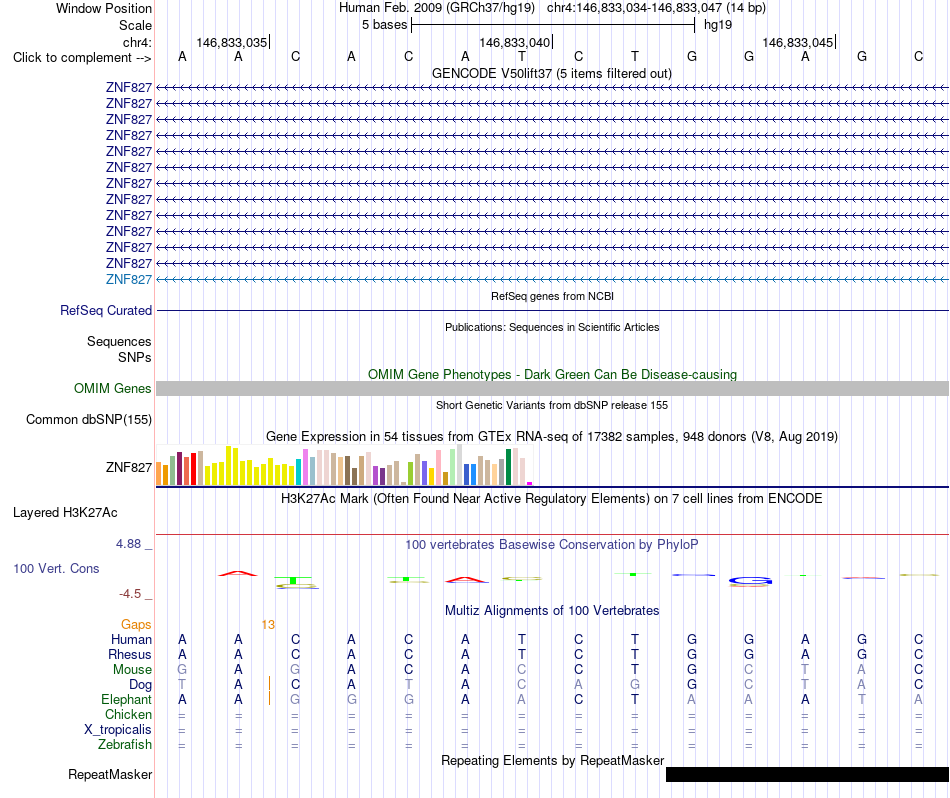Screen dimensions: 950x798
Task: Click the Zebrafish species label
Action: point(125,744)
